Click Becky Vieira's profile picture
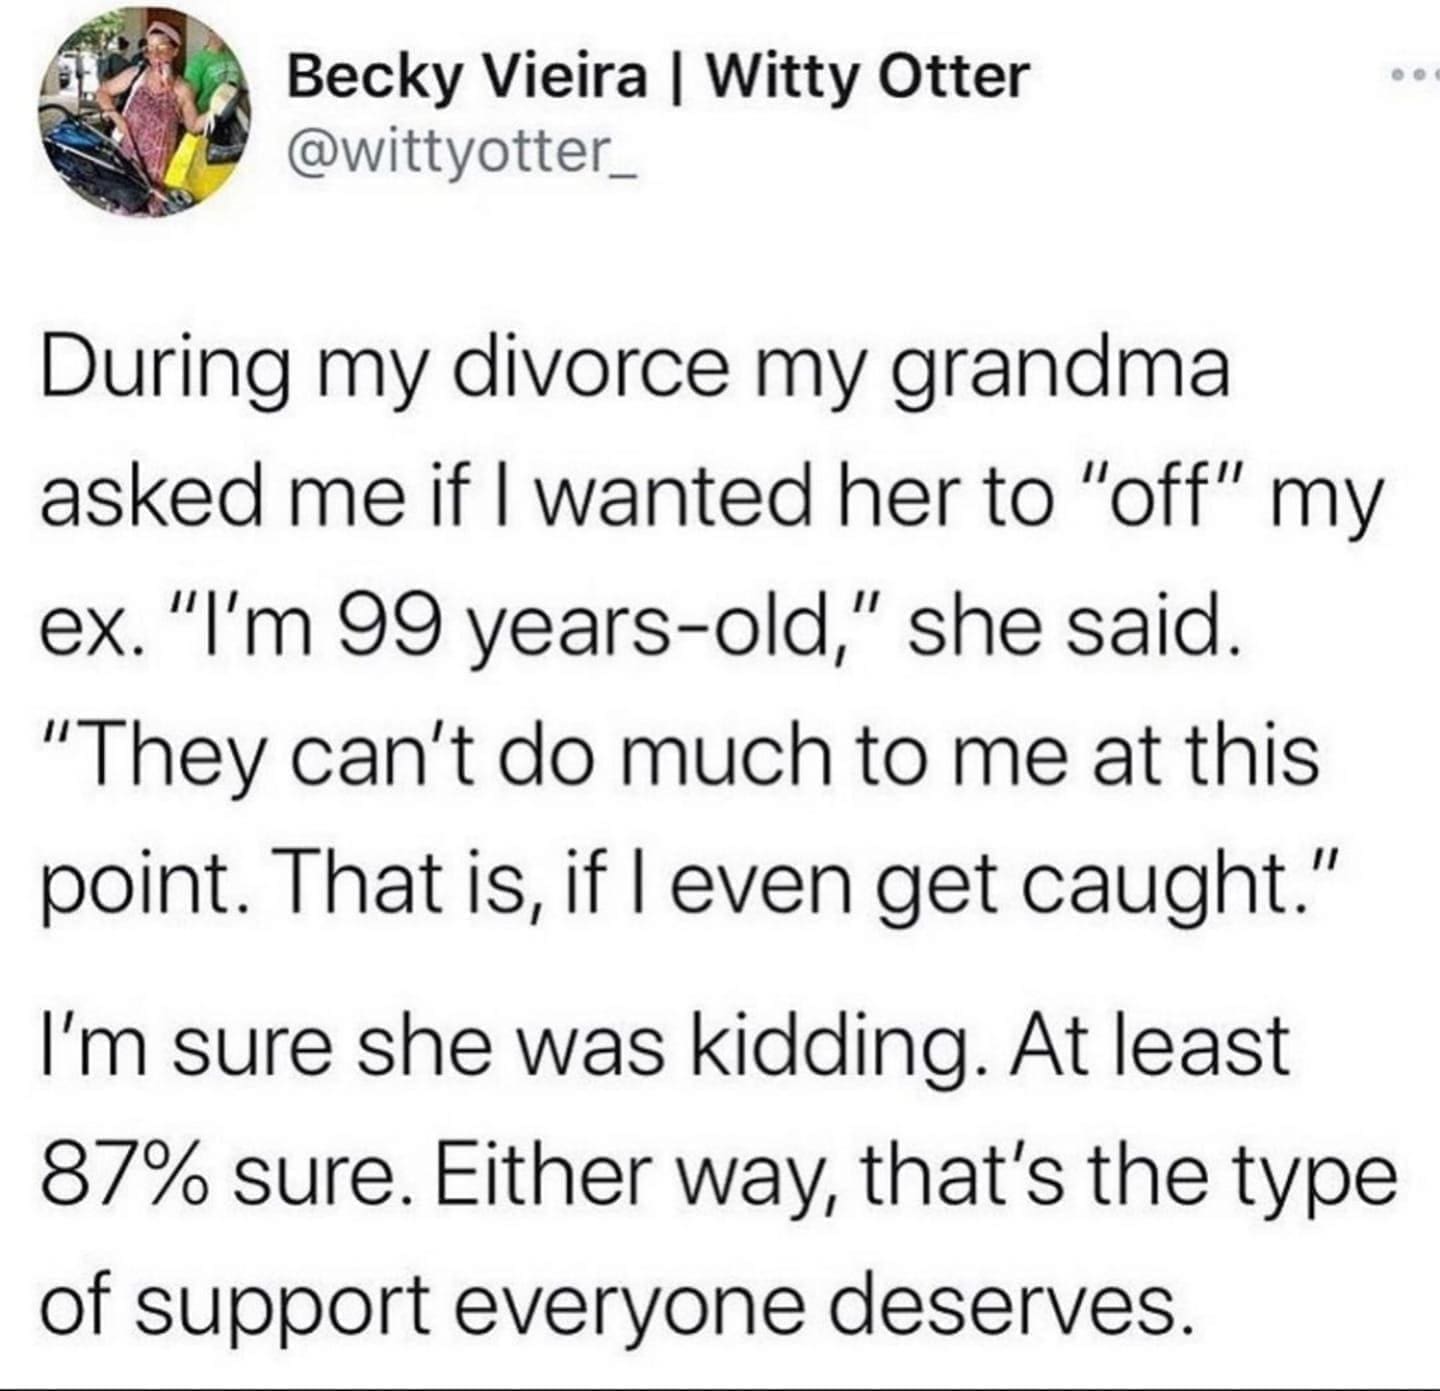This screenshot has height=1391, width=1440. [142, 119]
